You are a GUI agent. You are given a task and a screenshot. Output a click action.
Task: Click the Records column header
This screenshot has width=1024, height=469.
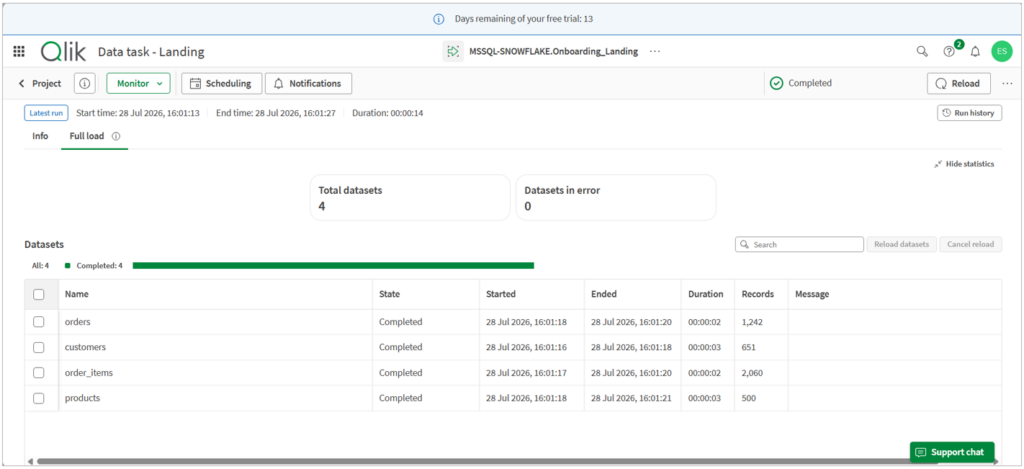click(x=761, y=295)
